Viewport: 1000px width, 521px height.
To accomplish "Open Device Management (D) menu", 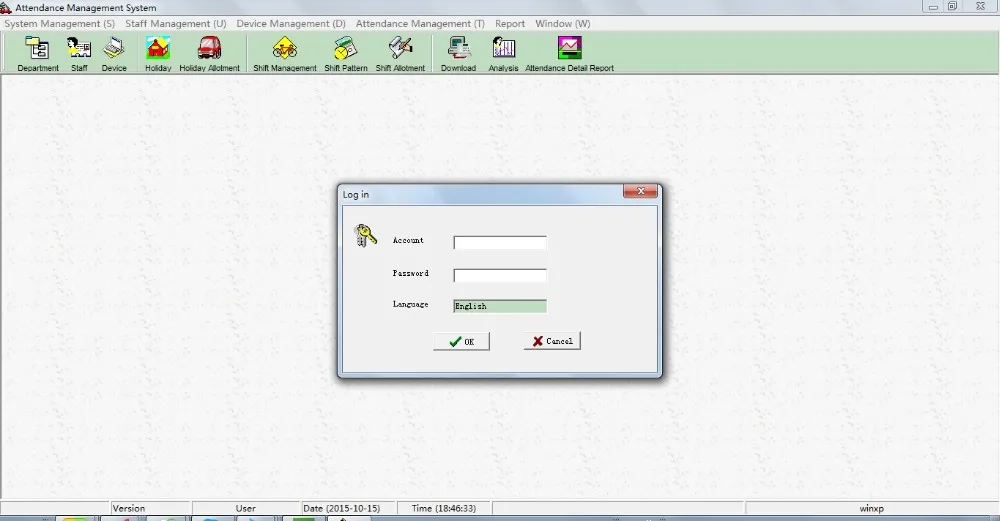I will pyautogui.click(x=291, y=24).
